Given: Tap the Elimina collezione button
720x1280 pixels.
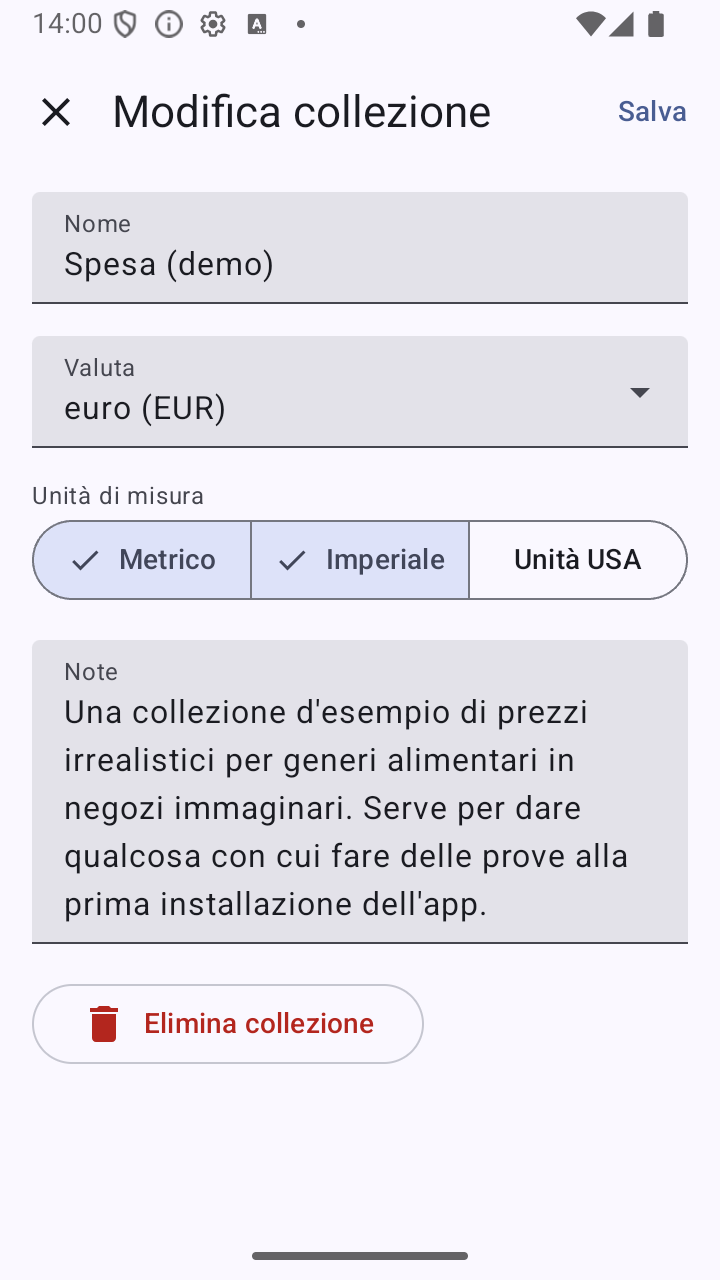Looking at the screenshot, I should pos(228,1024).
